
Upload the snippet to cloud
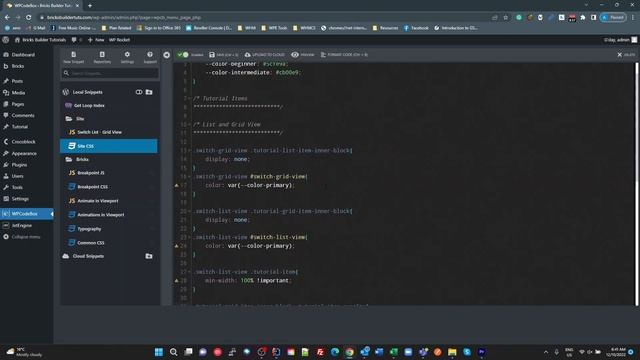pos(264,54)
